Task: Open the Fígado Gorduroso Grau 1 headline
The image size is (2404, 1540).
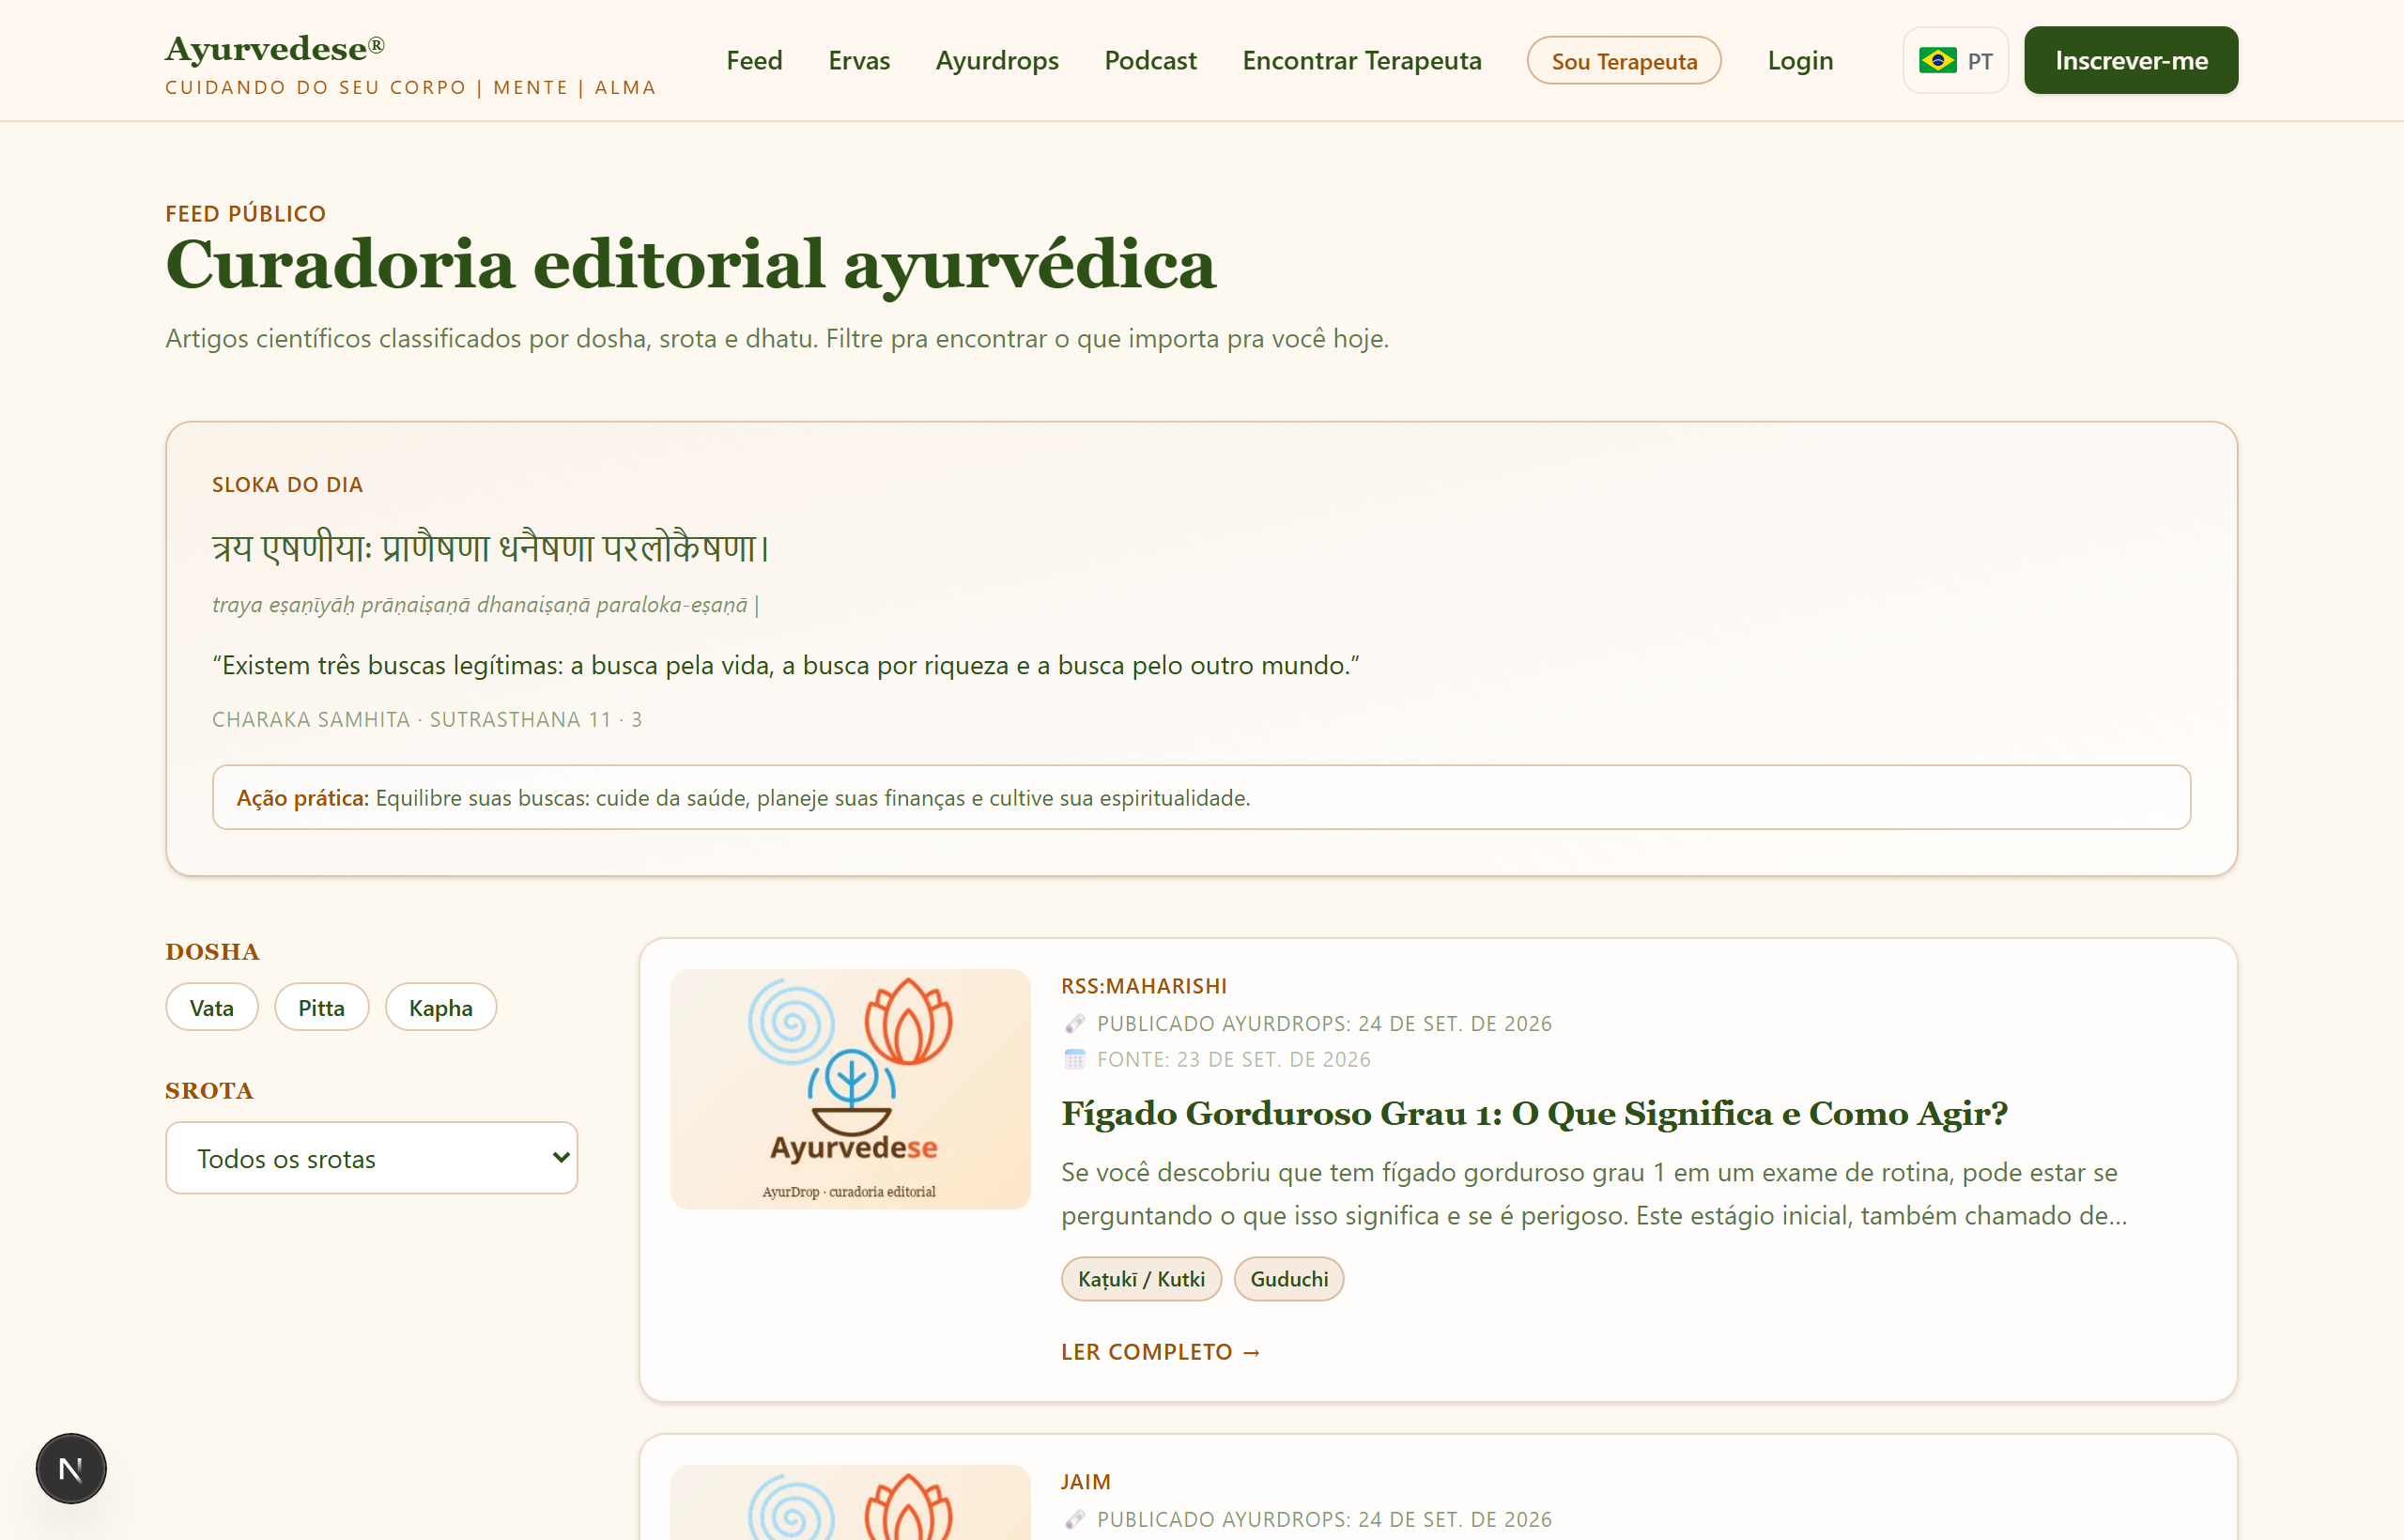Action: 1534,1113
